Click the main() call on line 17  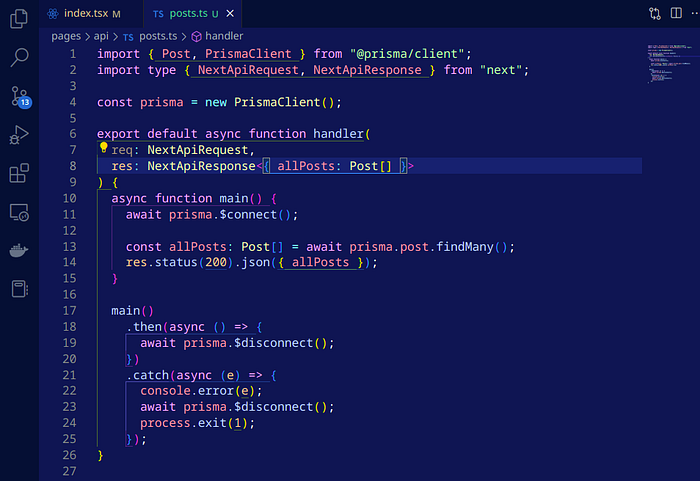pyautogui.click(x=132, y=311)
